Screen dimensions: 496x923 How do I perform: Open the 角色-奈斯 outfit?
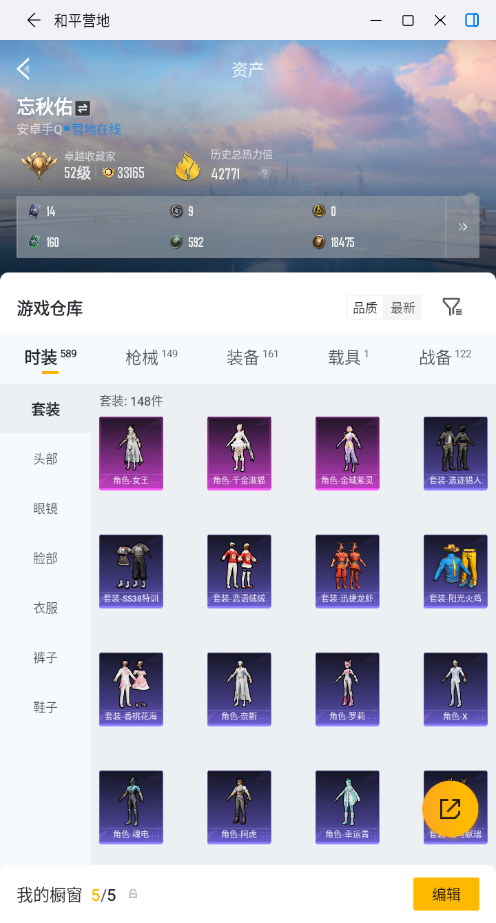[239, 689]
